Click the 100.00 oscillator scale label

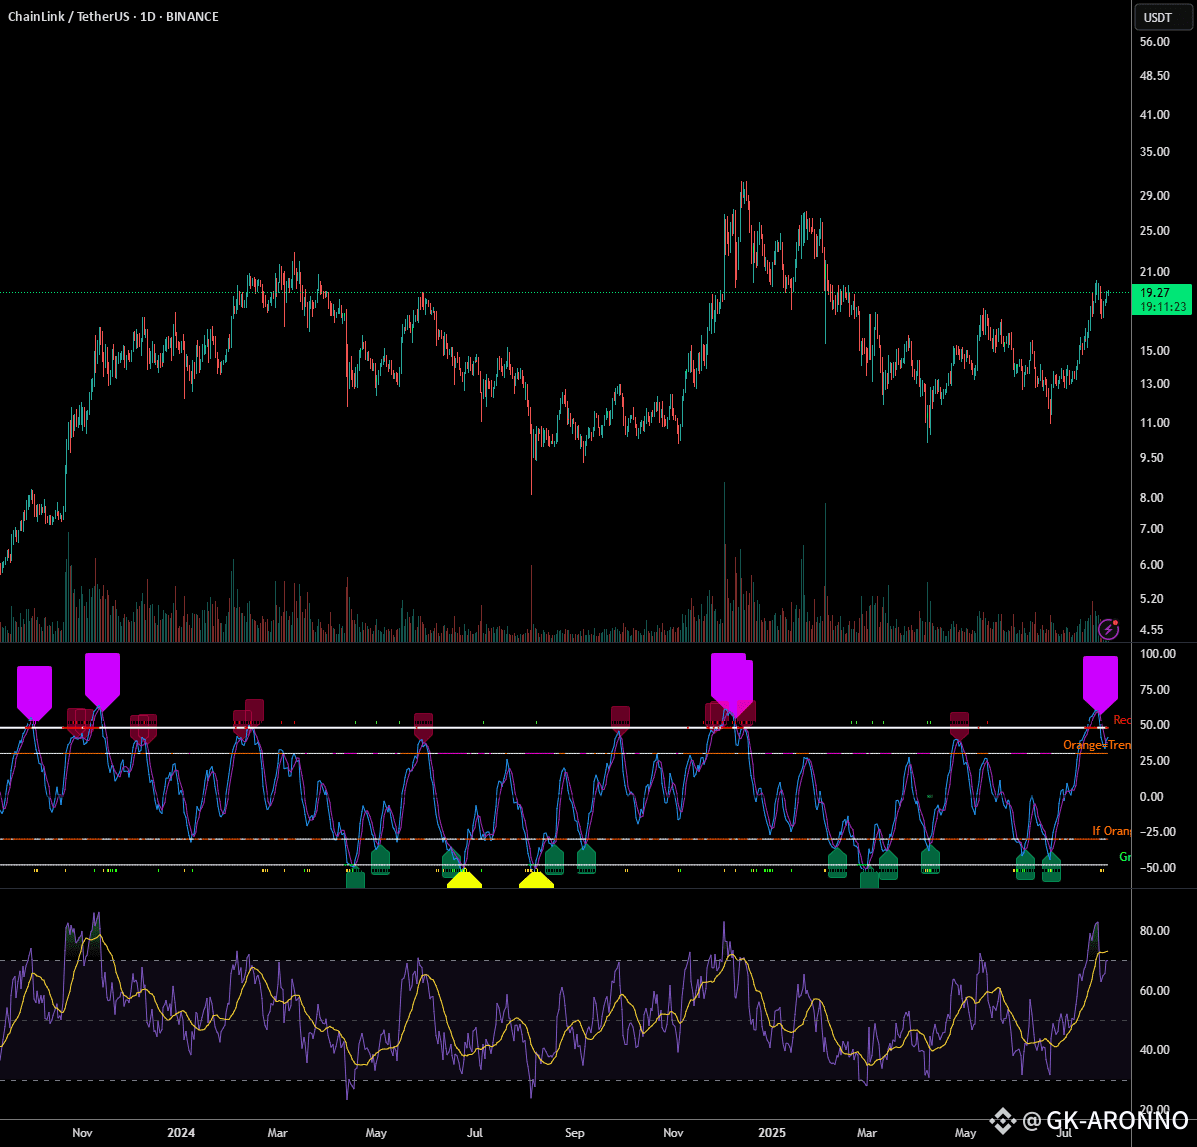tap(1157, 654)
